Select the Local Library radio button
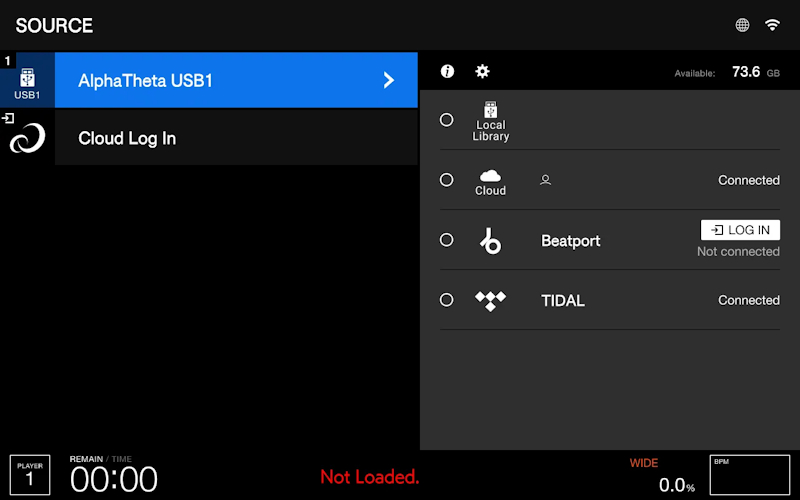Viewport: 800px width, 500px height. pyautogui.click(x=446, y=120)
